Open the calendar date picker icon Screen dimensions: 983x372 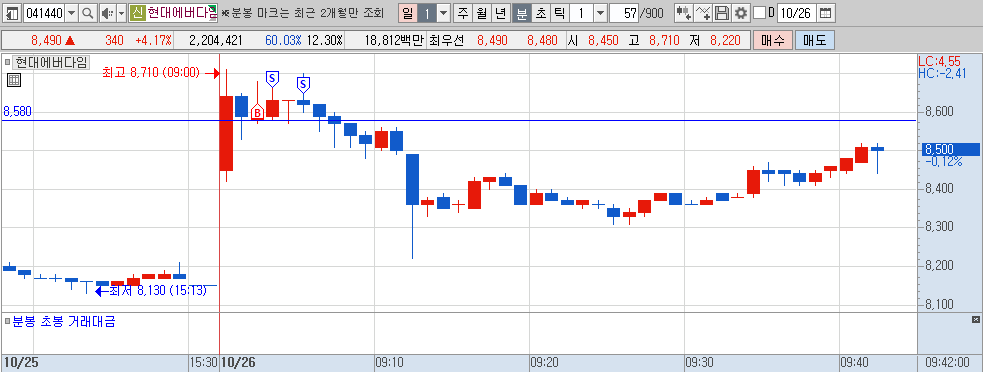point(826,13)
